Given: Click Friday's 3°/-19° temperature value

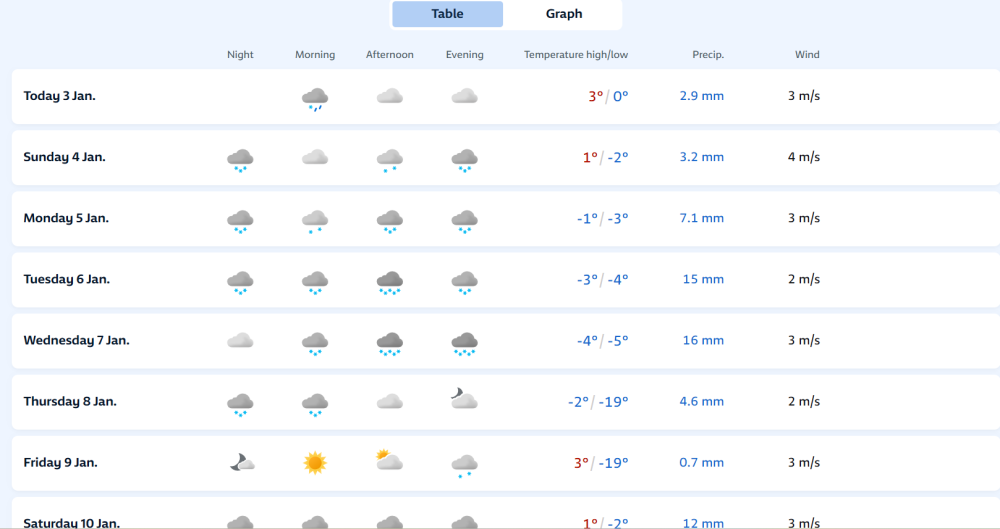Looking at the screenshot, I should pyautogui.click(x=601, y=463).
